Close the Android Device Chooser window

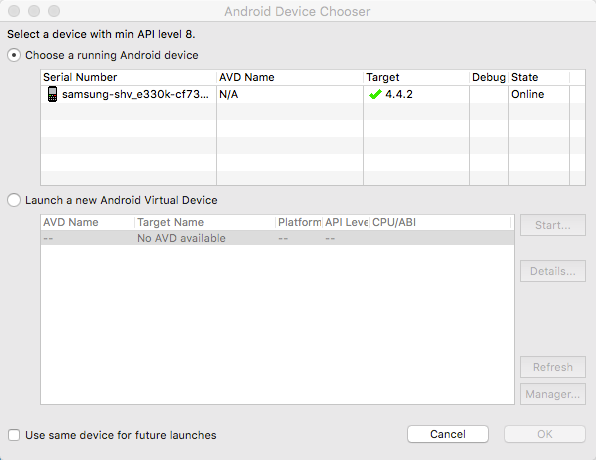coord(14,11)
